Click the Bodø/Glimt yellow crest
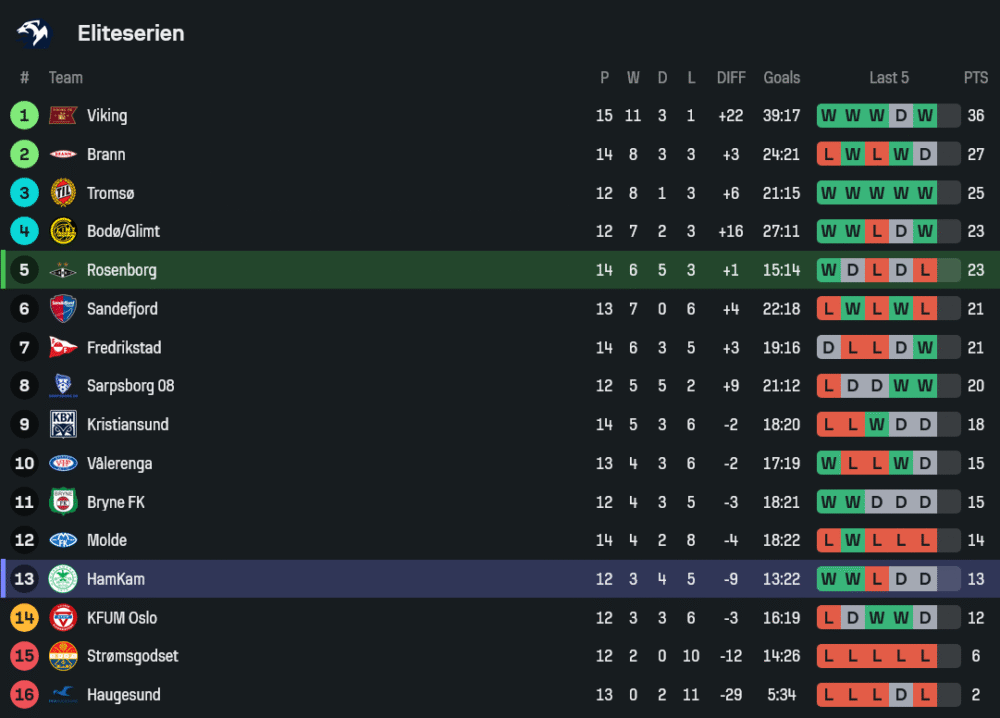Image resolution: width=1000 pixels, height=718 pixels. click(63, 231)
